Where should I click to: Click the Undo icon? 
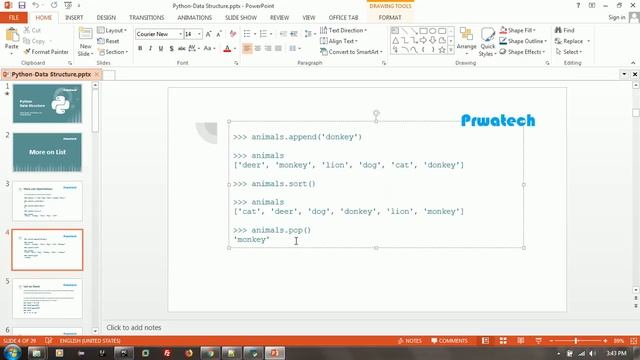point(36,5)
